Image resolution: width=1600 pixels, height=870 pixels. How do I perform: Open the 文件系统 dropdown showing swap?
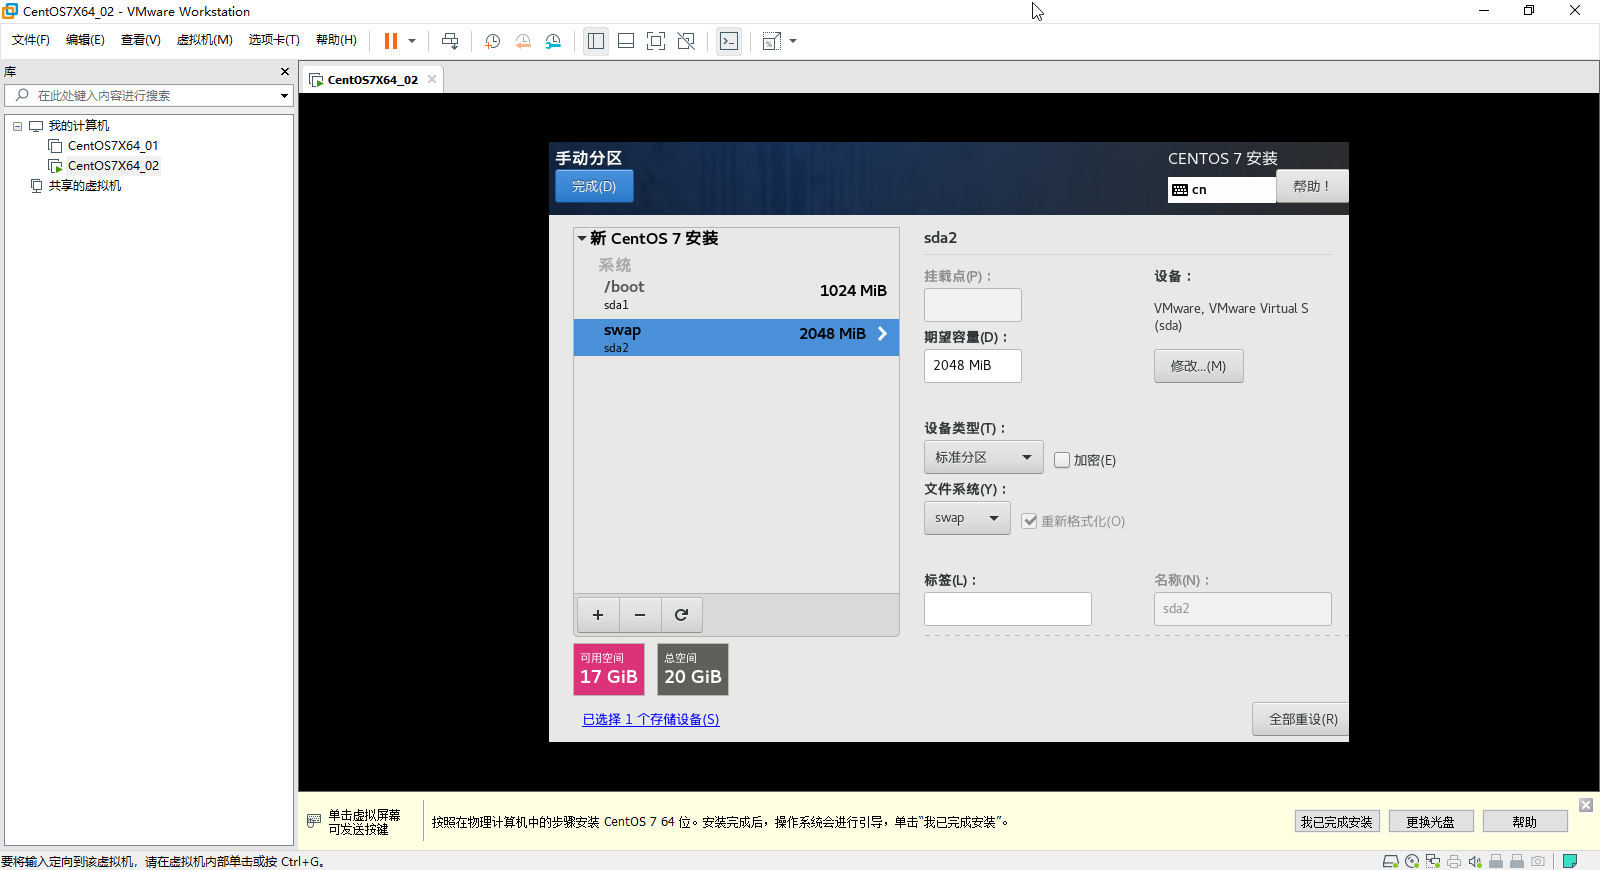(967, 518)
